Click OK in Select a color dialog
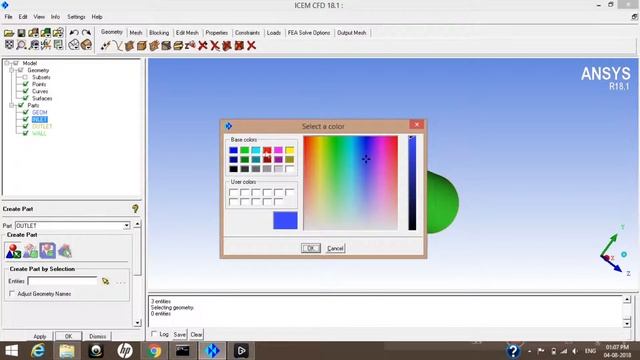 (x=311, y=248)
